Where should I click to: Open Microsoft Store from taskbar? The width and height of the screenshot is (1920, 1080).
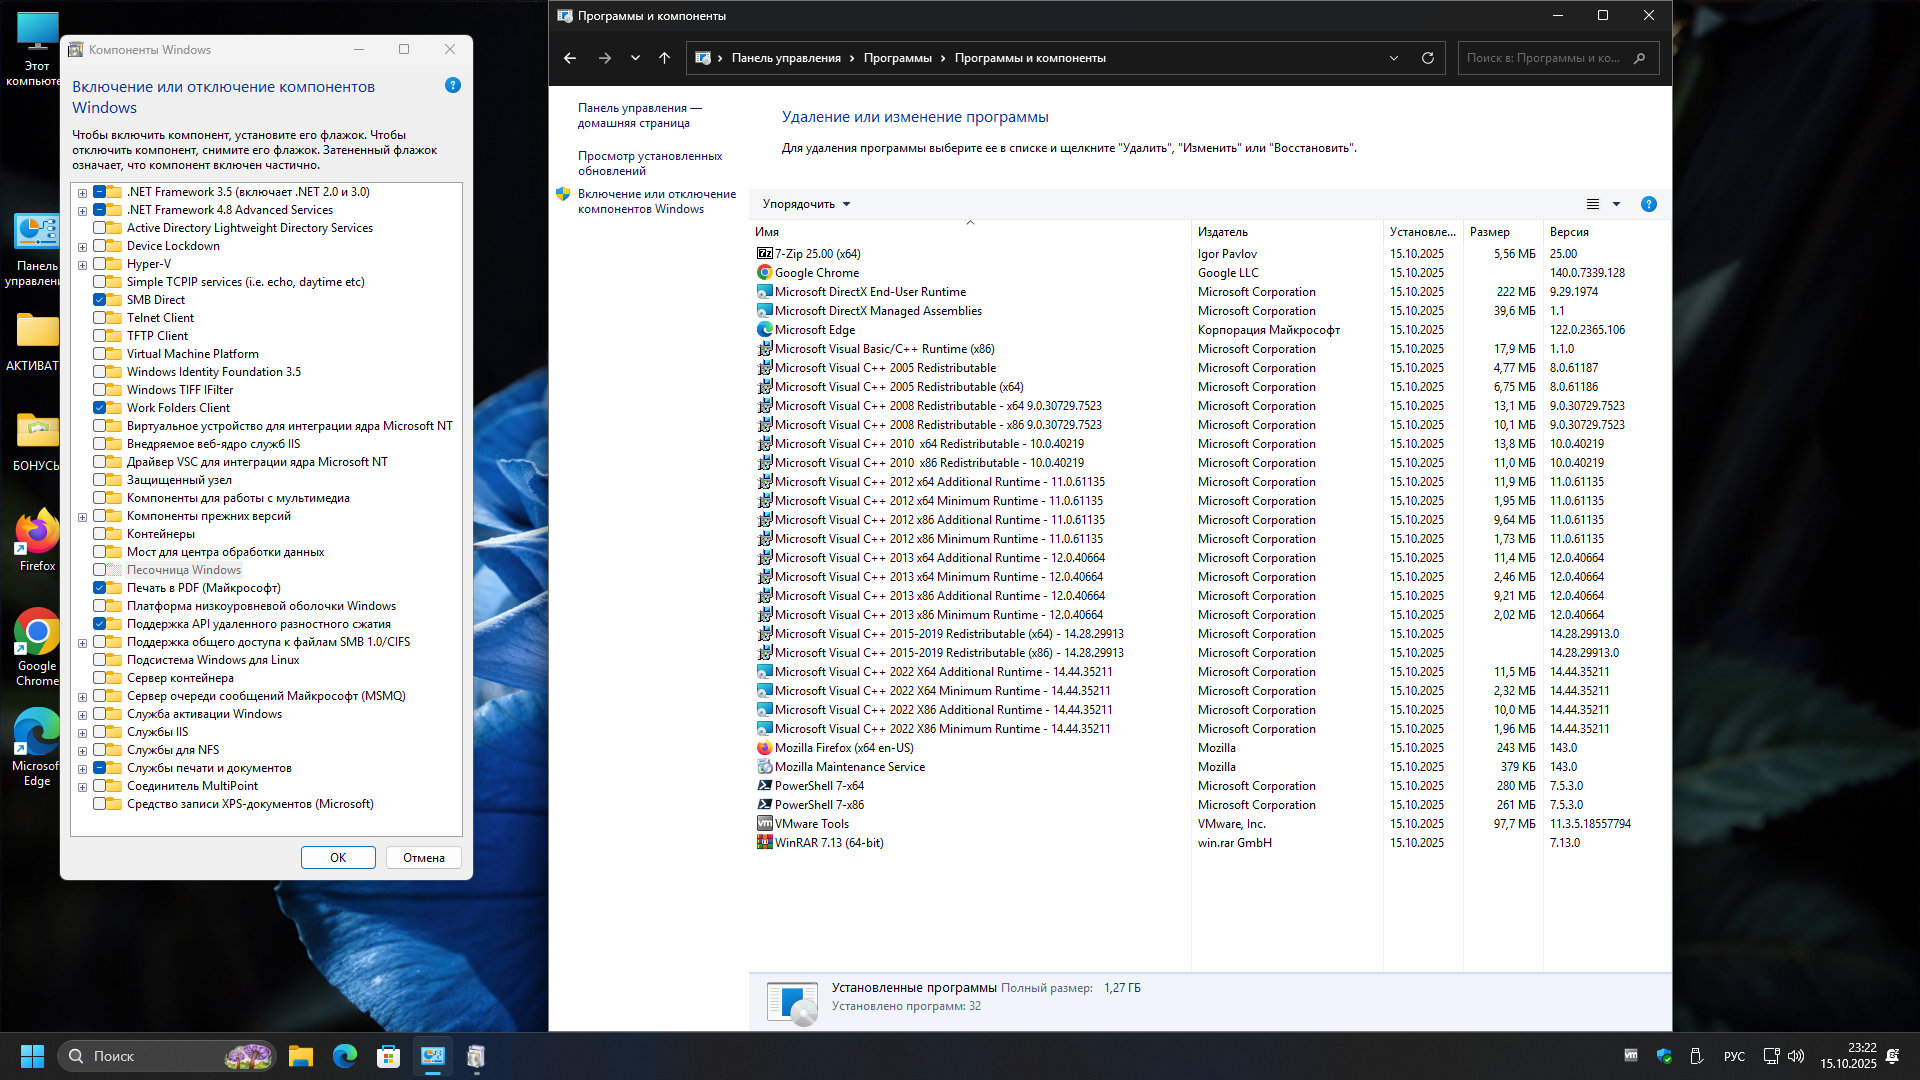click(x=388, y=1056)
